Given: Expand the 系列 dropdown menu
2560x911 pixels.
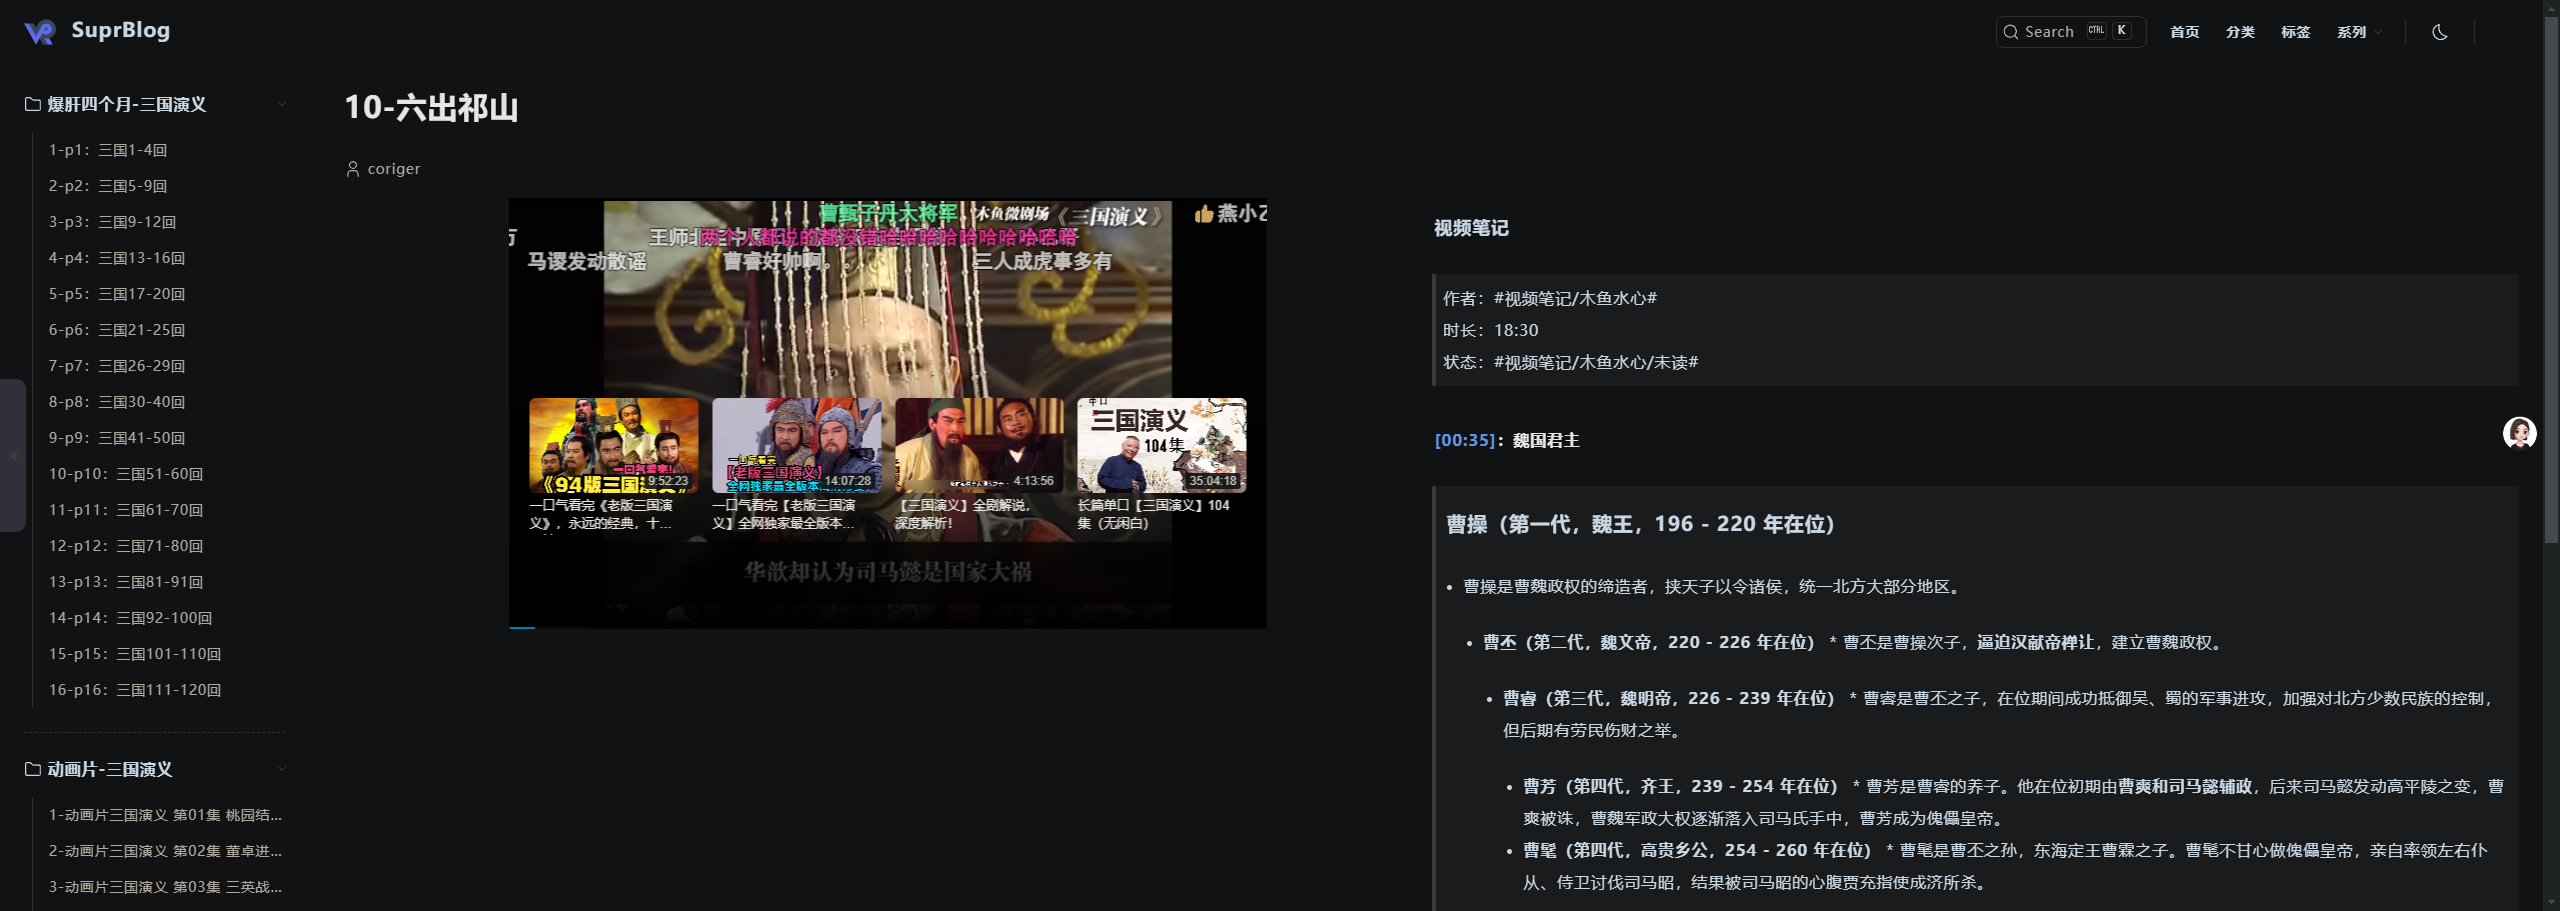Looking at the screenshot, I should [2359, 32].
